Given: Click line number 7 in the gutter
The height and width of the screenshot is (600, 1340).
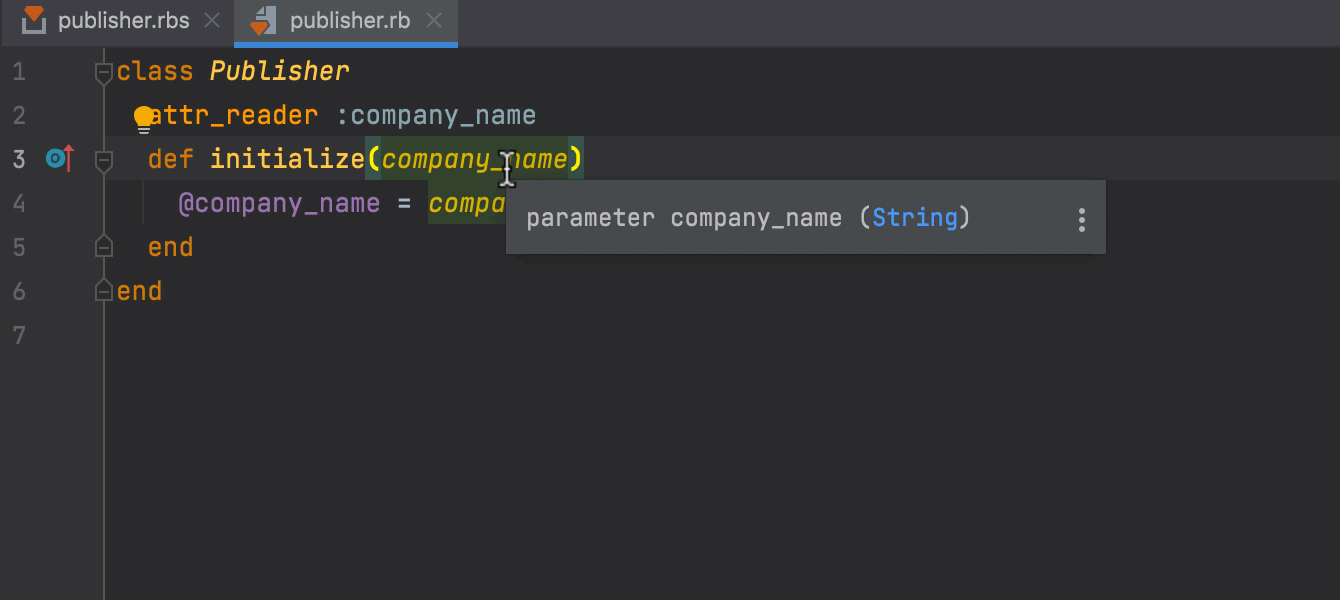Looking at the screenshot, I should pyautogui.click(x=19, y=335).
